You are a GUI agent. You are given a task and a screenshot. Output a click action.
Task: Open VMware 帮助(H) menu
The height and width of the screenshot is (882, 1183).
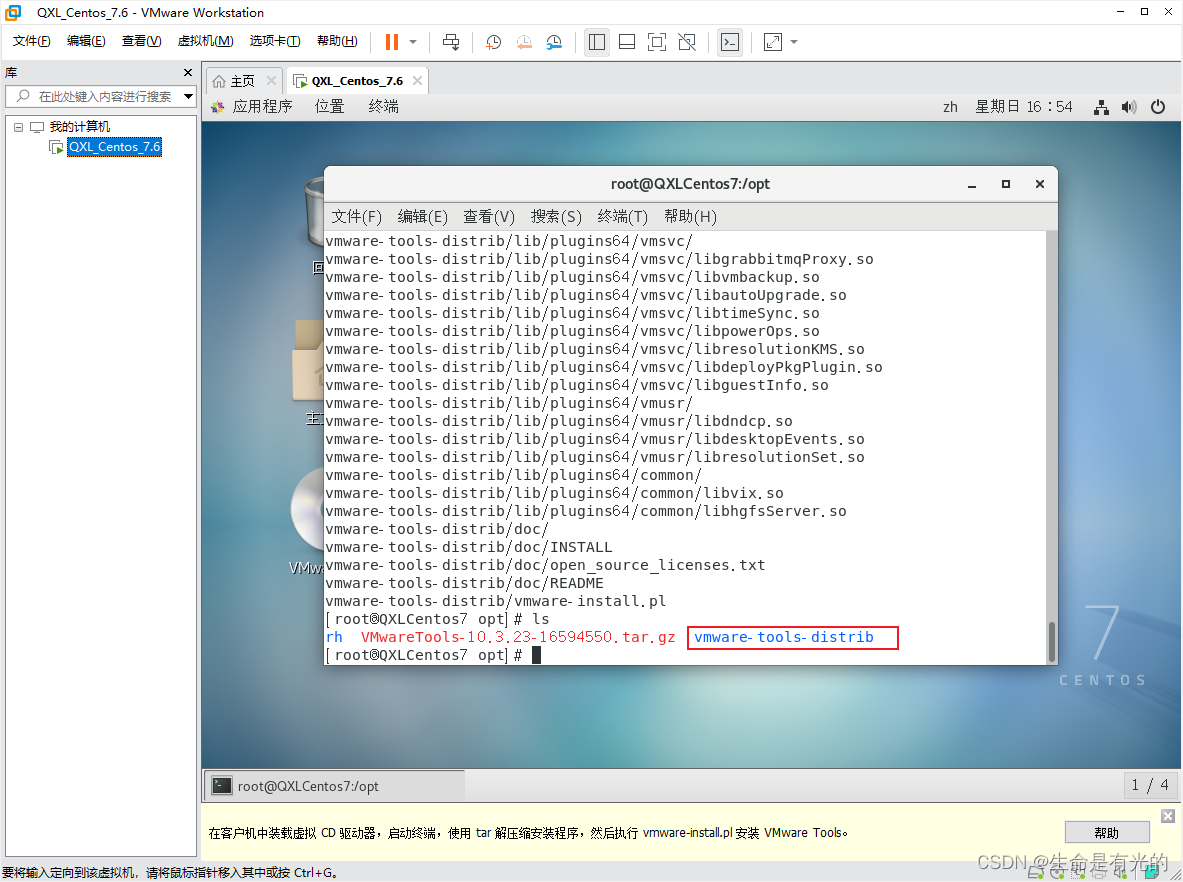337,41
